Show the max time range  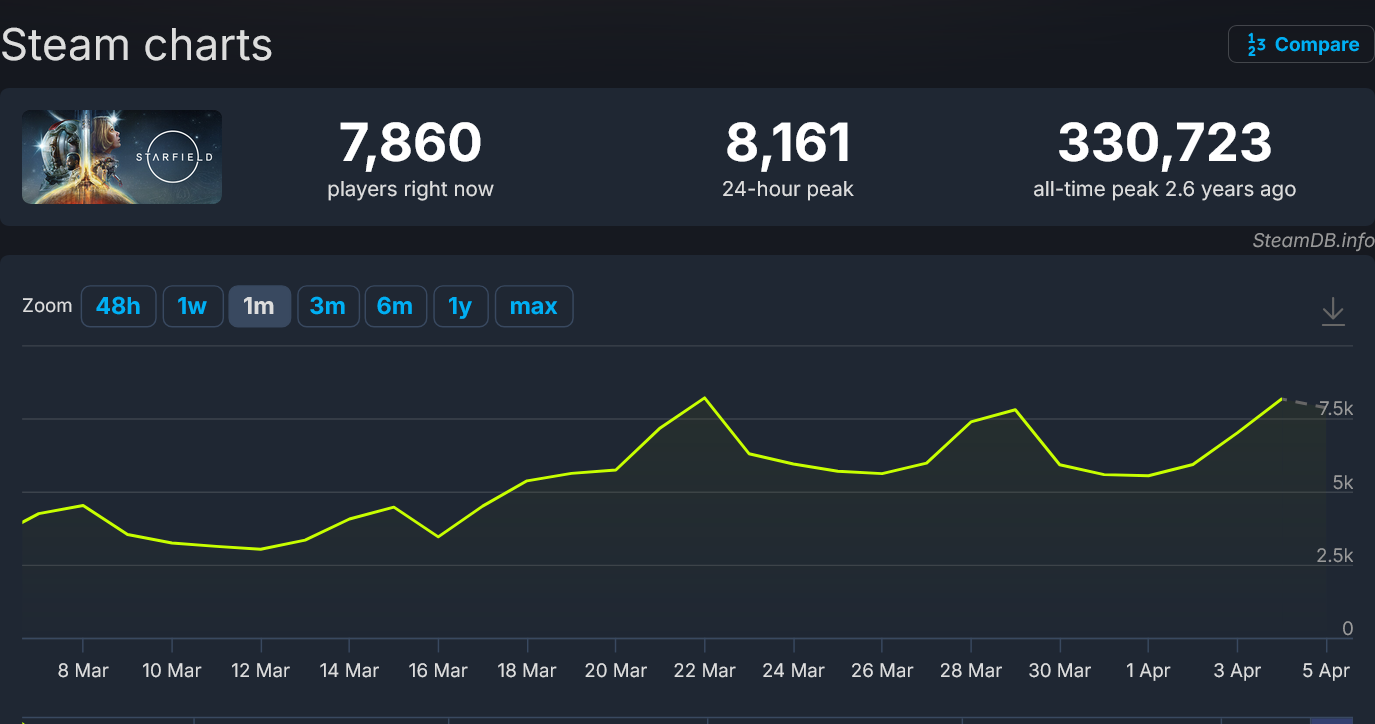(x=533, y=306)
